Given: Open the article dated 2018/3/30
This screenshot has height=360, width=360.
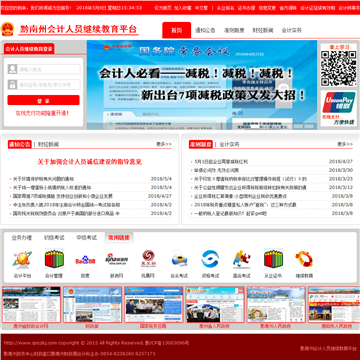Looking at the screenshot, I should [216, 170].
